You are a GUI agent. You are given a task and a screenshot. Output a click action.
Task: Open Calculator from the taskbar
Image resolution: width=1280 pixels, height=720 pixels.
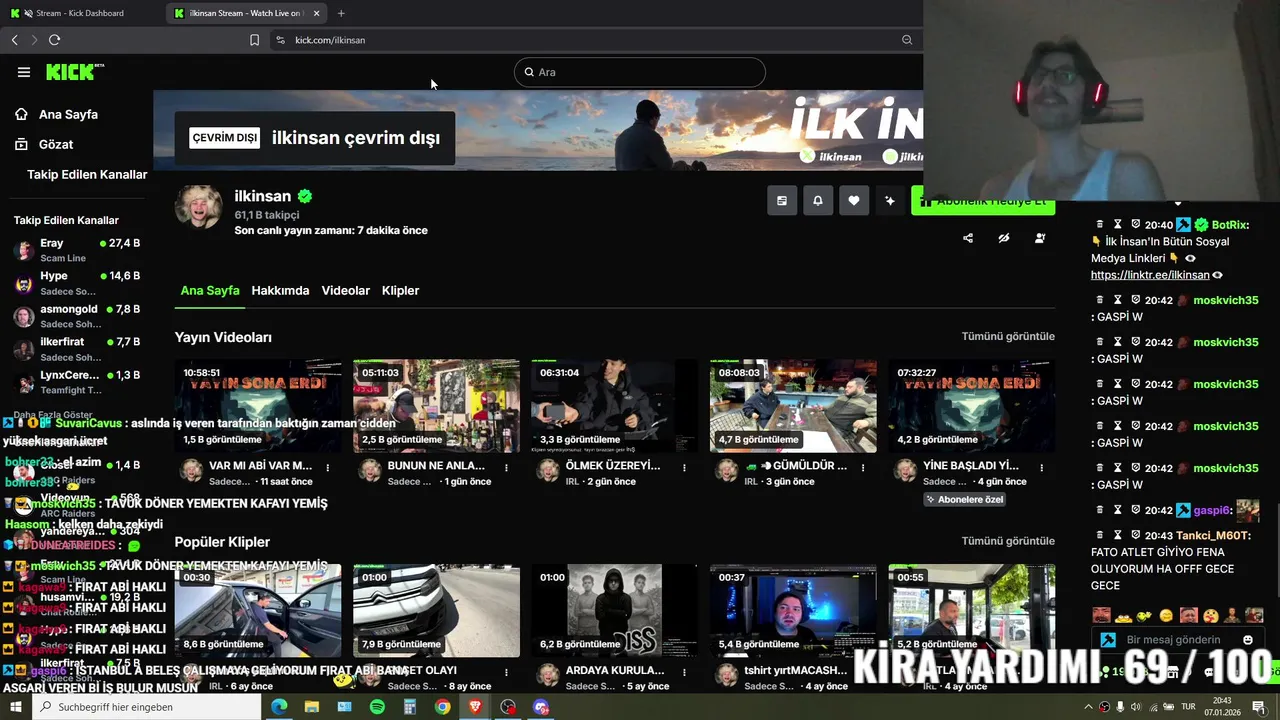[x=410, y=707]
